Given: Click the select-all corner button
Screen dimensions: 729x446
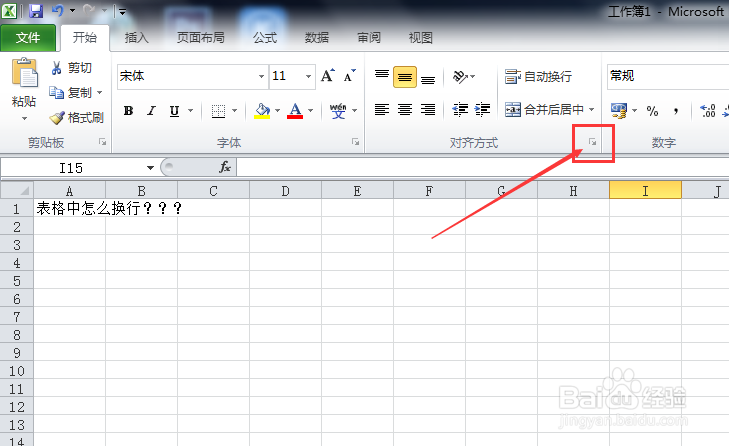Looking at the screenshot, I should tap(17, 191).
